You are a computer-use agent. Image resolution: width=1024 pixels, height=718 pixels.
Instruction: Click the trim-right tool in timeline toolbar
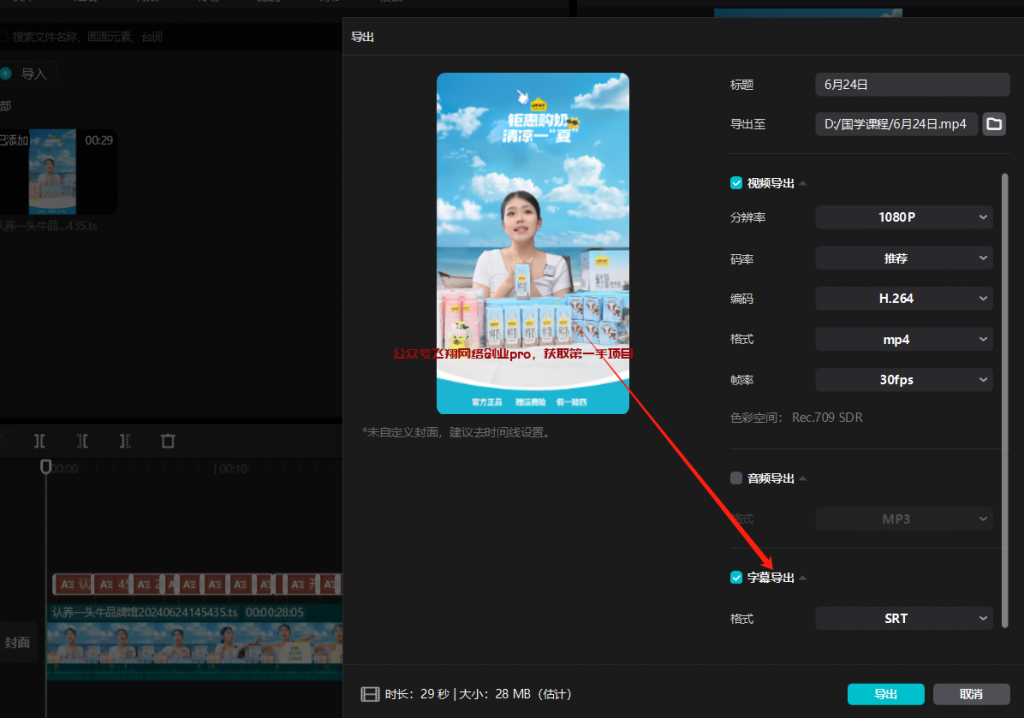125,441
